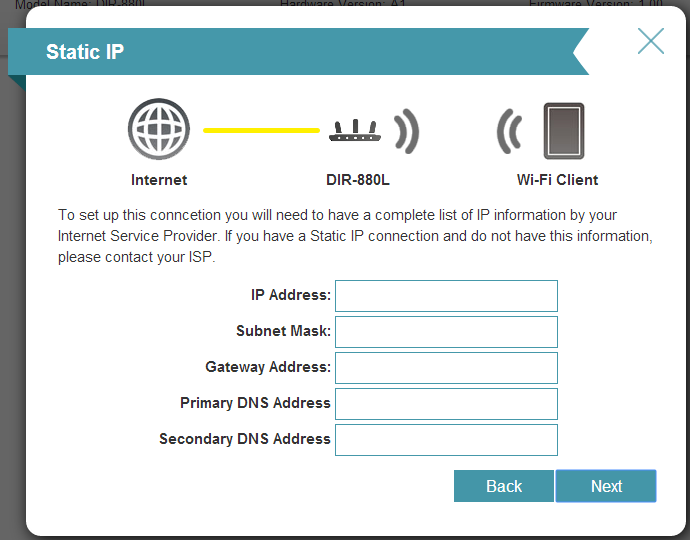This screenshot has height=540, width=690.
Task: Click the DIR-880L label text
Action: click(357, 181)
